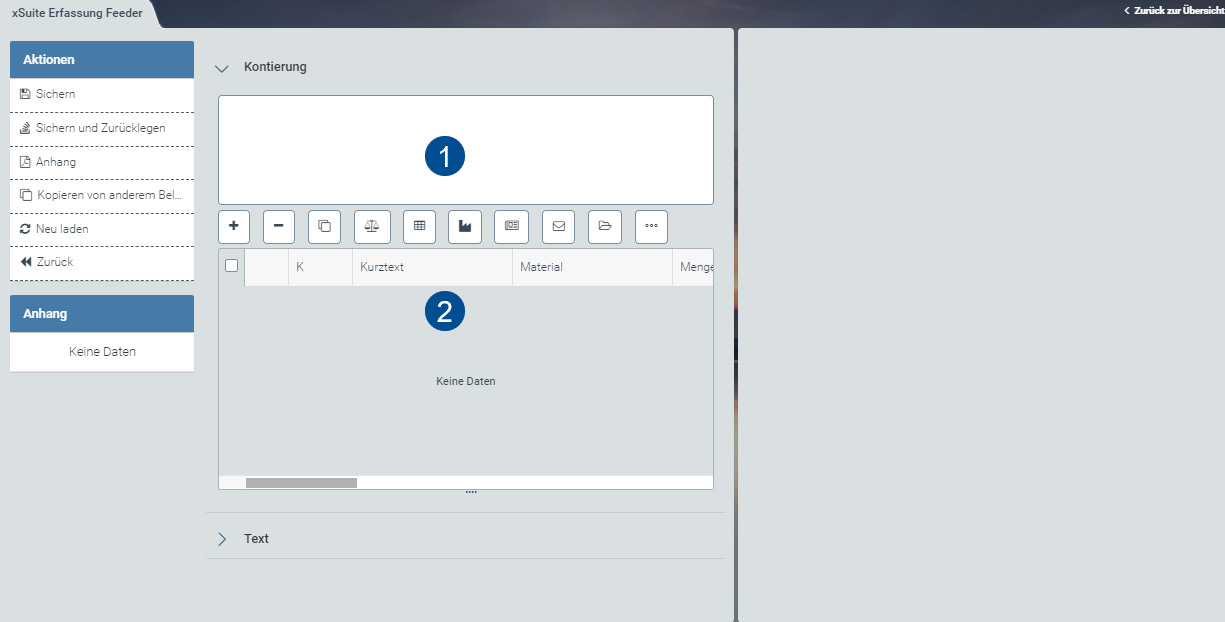Click the open folder icon
The width and height of the screenshot is (1225, 622).
(604, 226)
